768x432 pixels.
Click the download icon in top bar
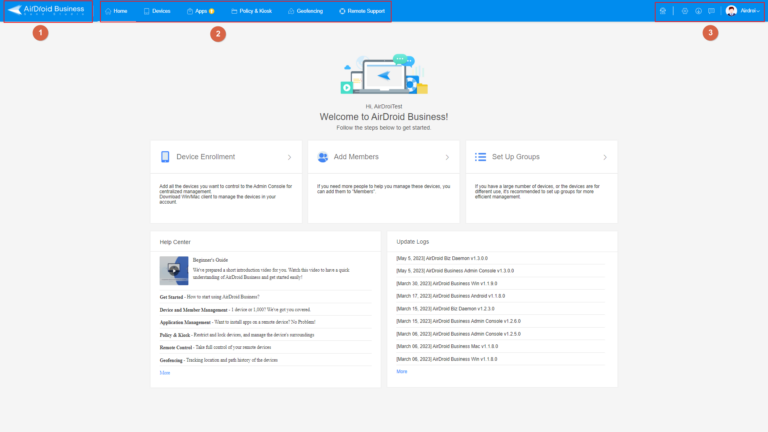tap(698, 10)
